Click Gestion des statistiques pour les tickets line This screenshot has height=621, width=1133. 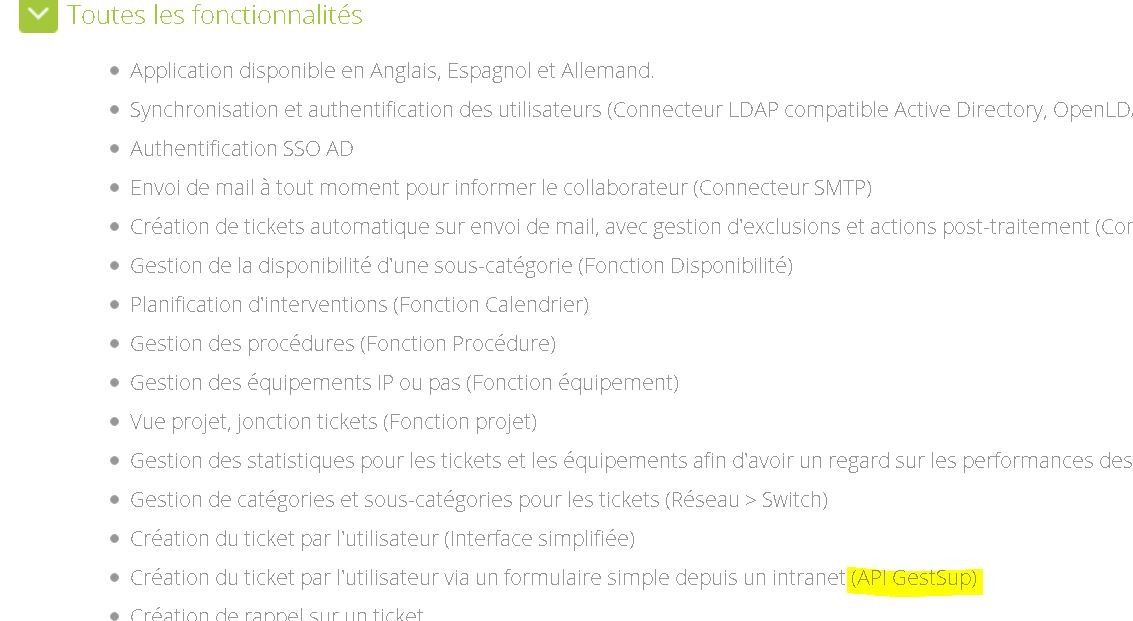[x=631, y=461]
